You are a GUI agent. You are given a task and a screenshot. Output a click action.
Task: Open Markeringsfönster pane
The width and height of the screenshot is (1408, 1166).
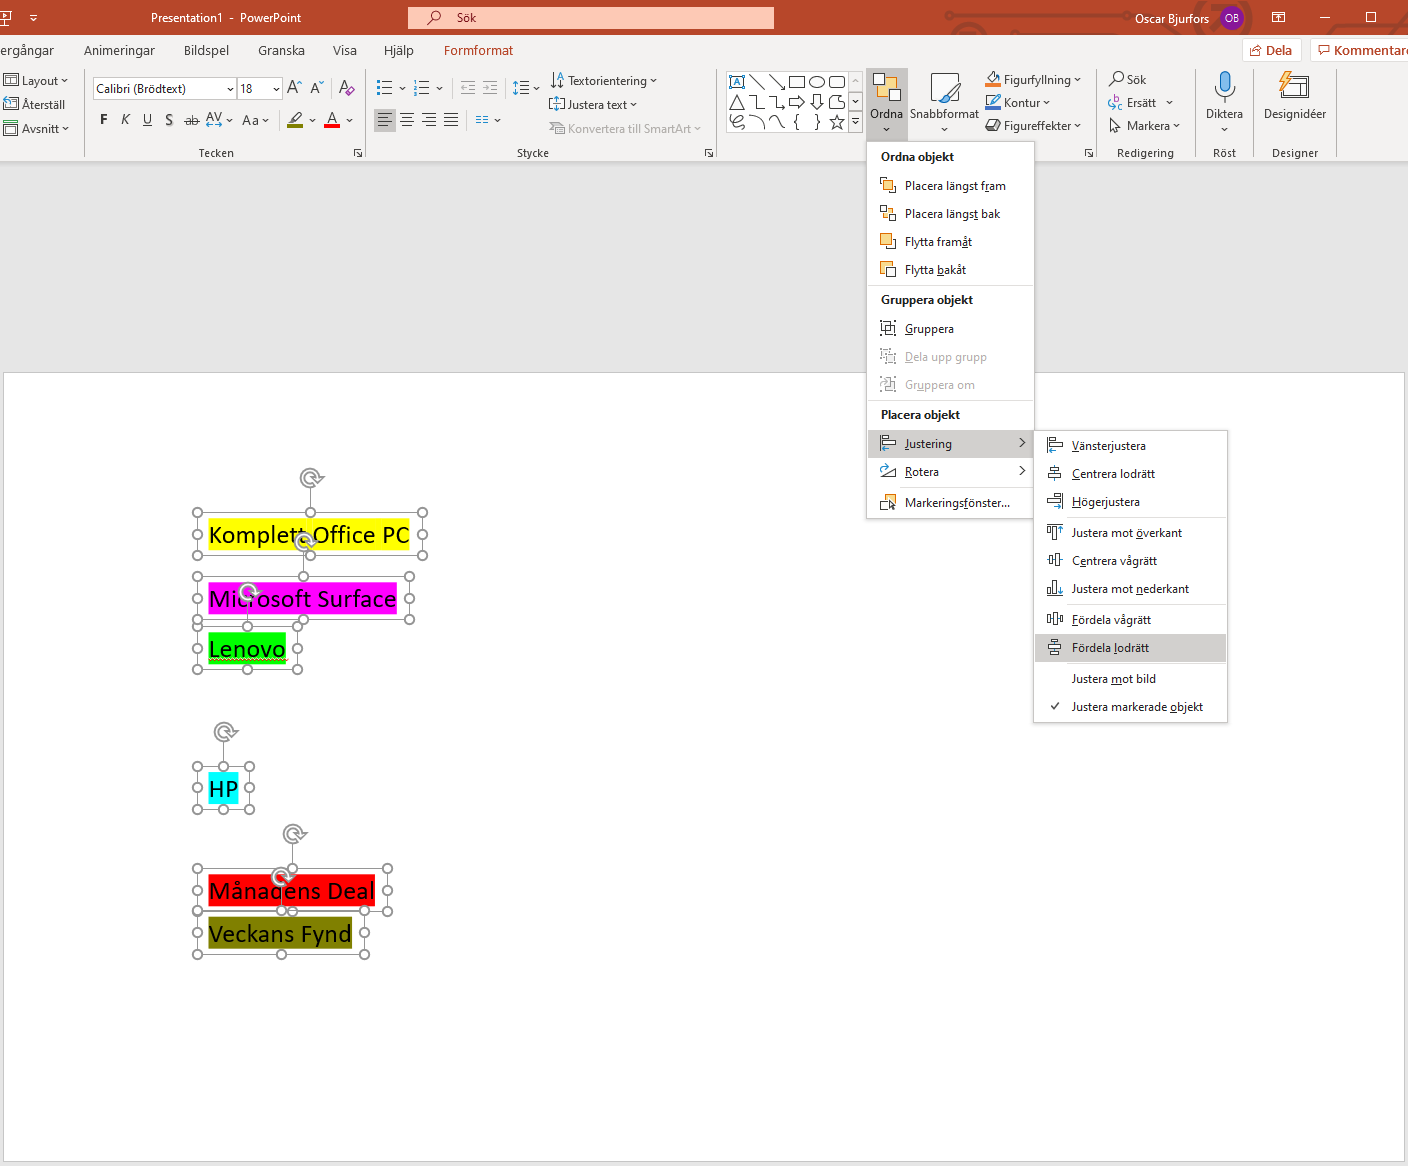[956, 503]
